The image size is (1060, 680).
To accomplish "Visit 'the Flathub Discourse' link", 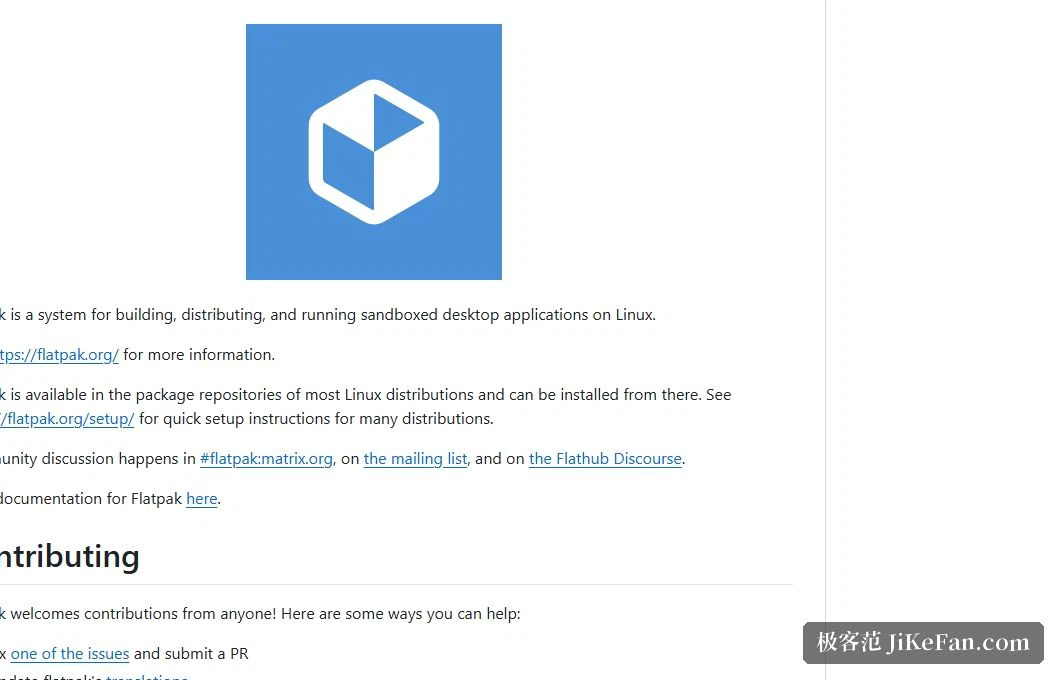I will coord(605,459).
